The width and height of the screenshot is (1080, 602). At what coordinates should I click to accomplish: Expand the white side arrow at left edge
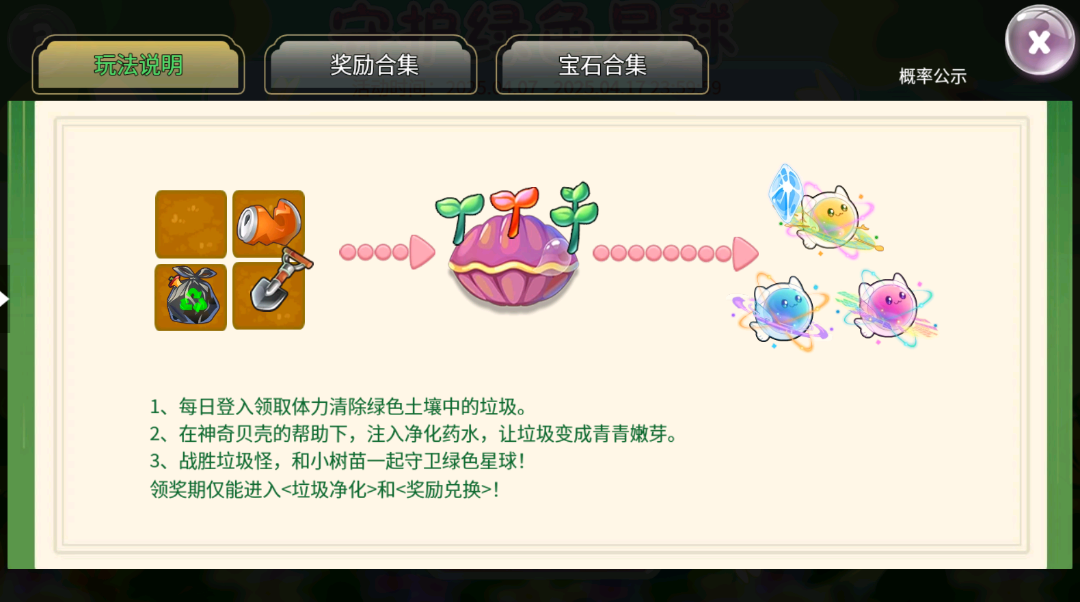point(4,299)
